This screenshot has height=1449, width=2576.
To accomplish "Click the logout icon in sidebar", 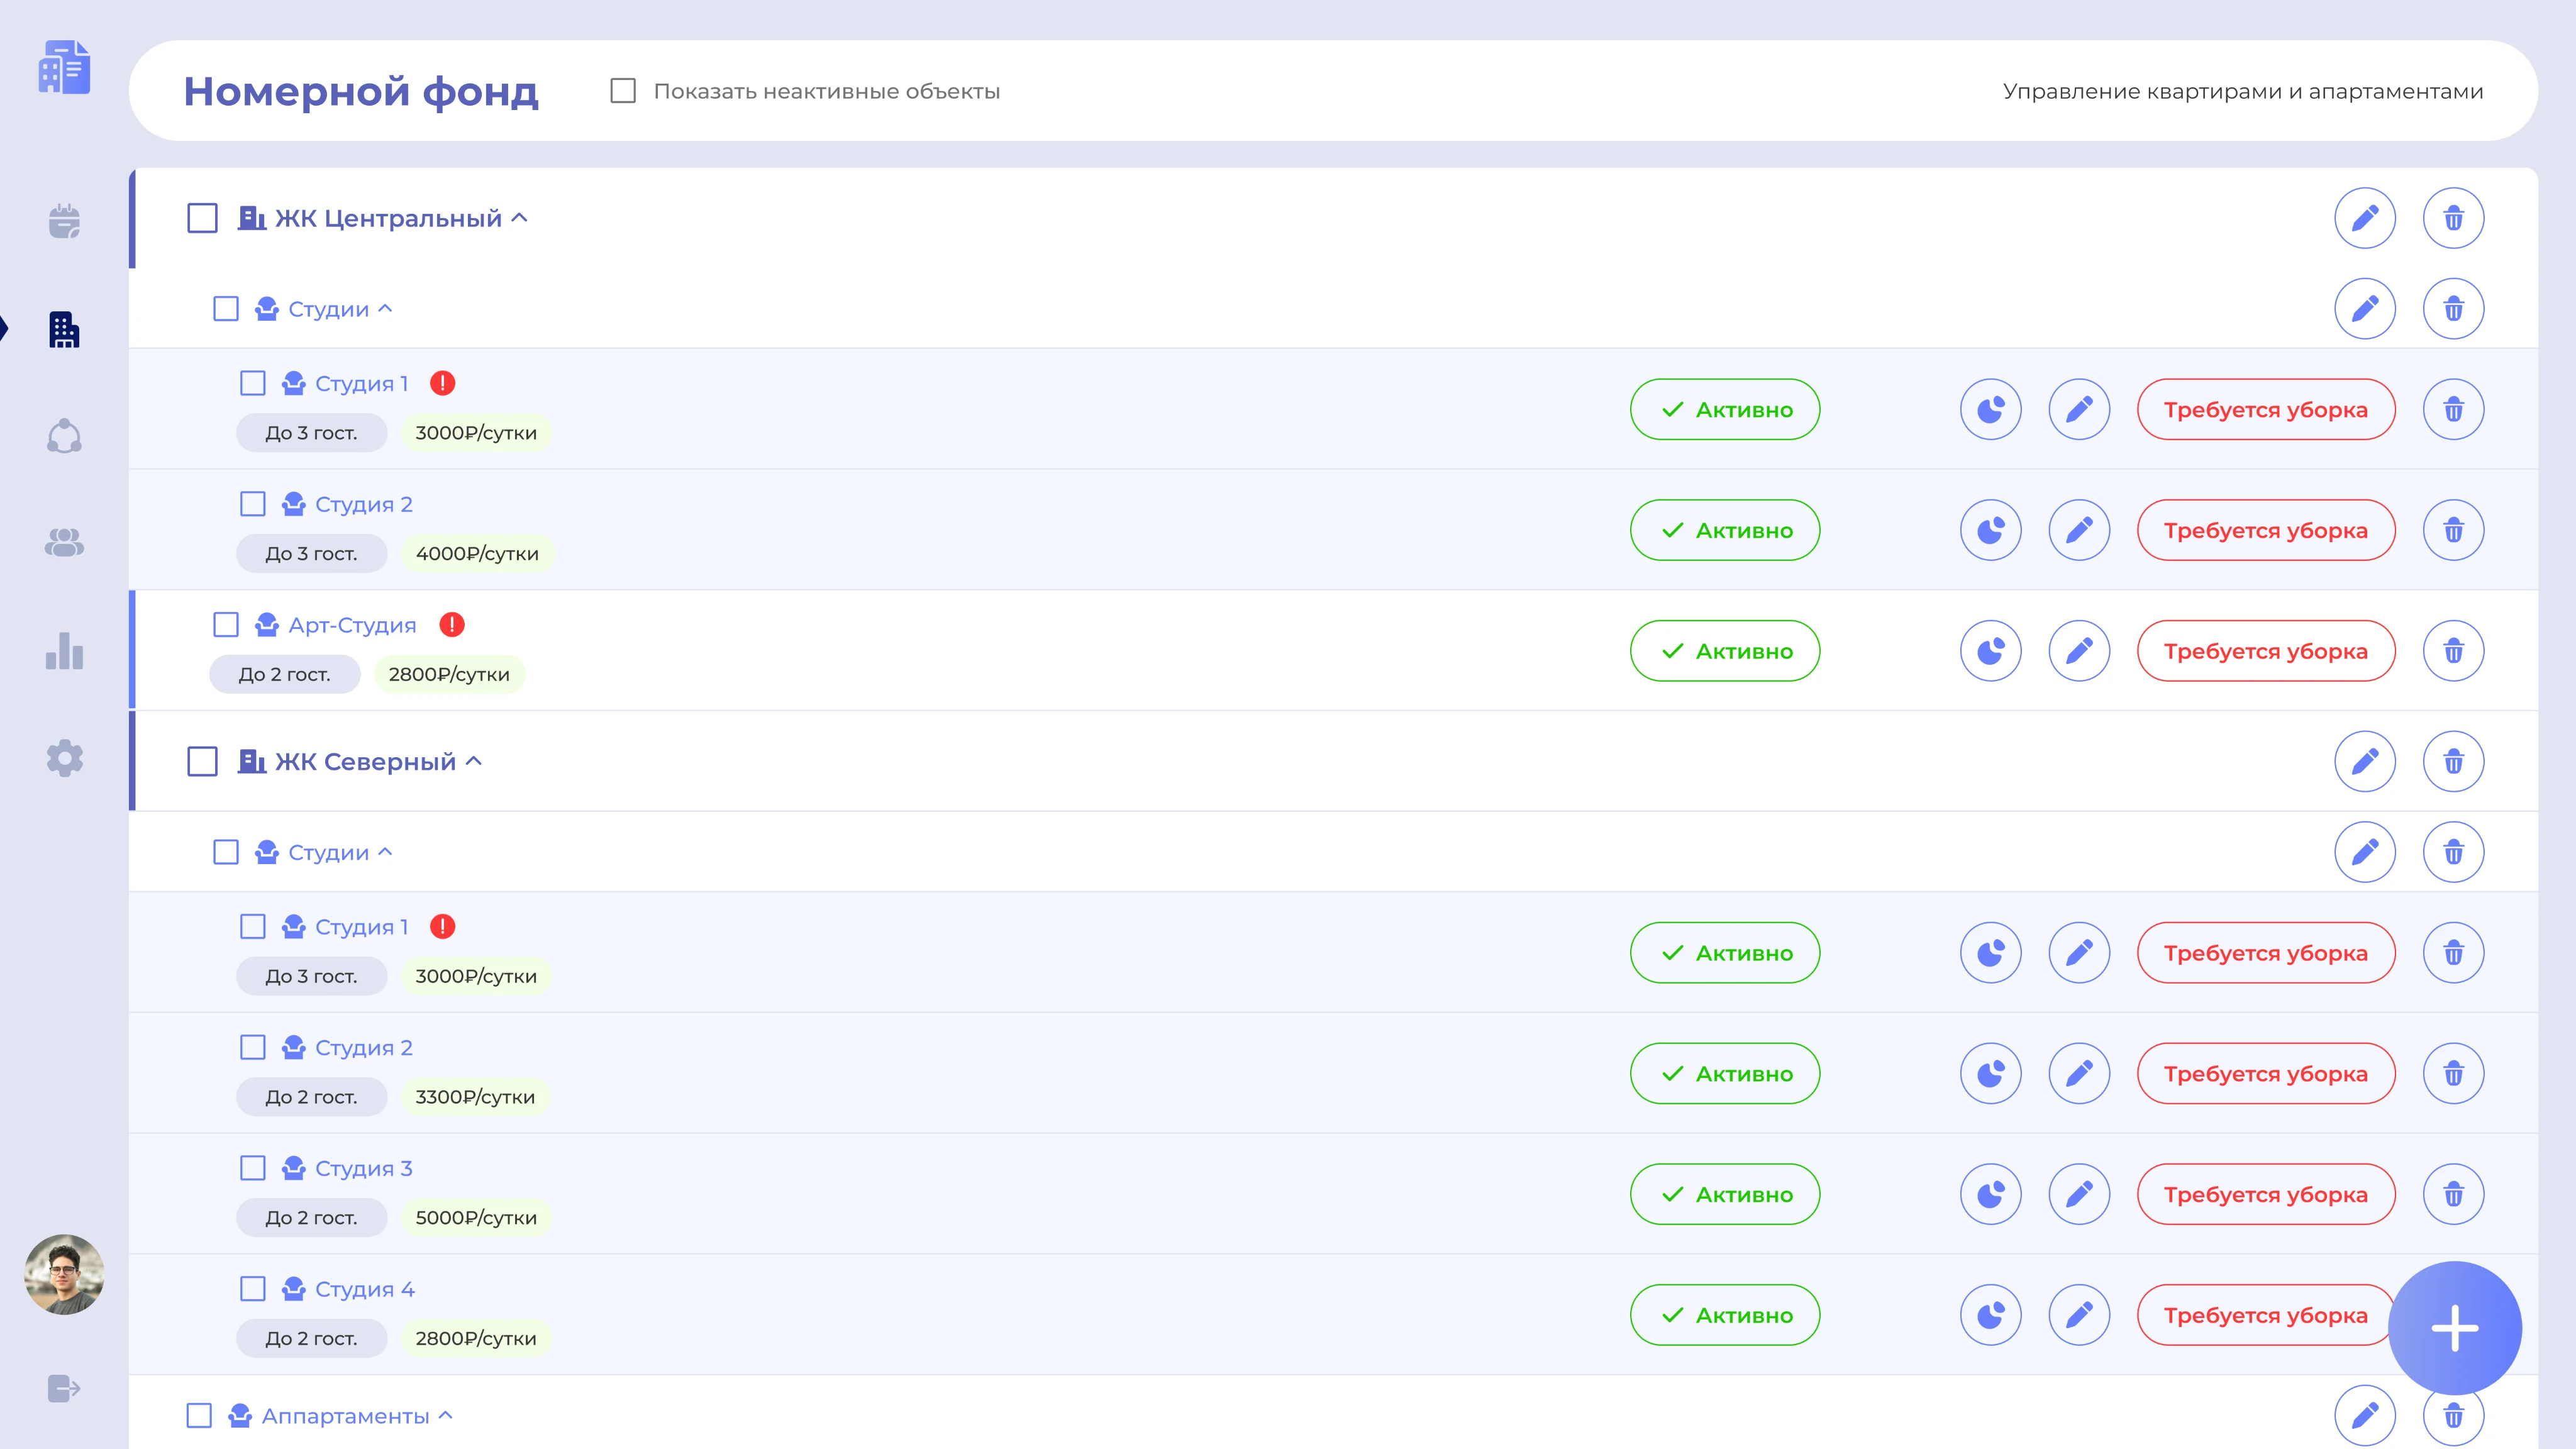I will [64, 1388].
